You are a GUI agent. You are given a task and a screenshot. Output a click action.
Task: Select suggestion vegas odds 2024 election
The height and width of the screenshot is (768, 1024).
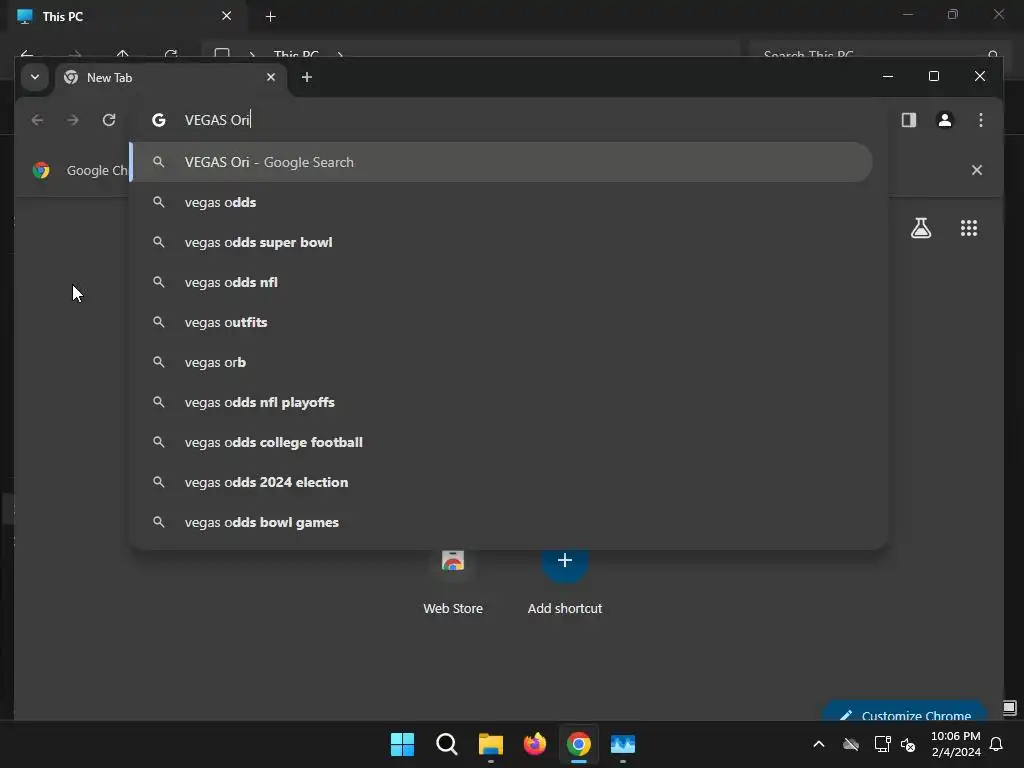pyautogui.click(x=502, y=482)
